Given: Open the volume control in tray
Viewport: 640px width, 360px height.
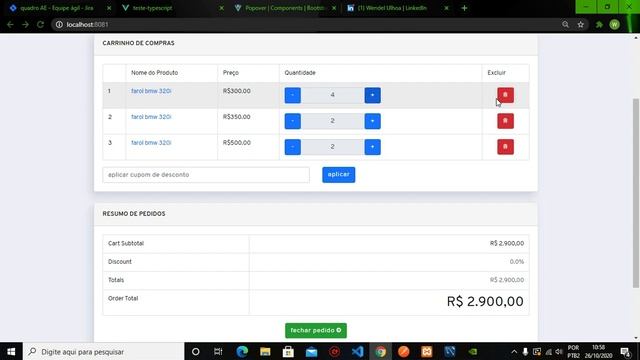Looking at the screenshot, I should point(559,351).
